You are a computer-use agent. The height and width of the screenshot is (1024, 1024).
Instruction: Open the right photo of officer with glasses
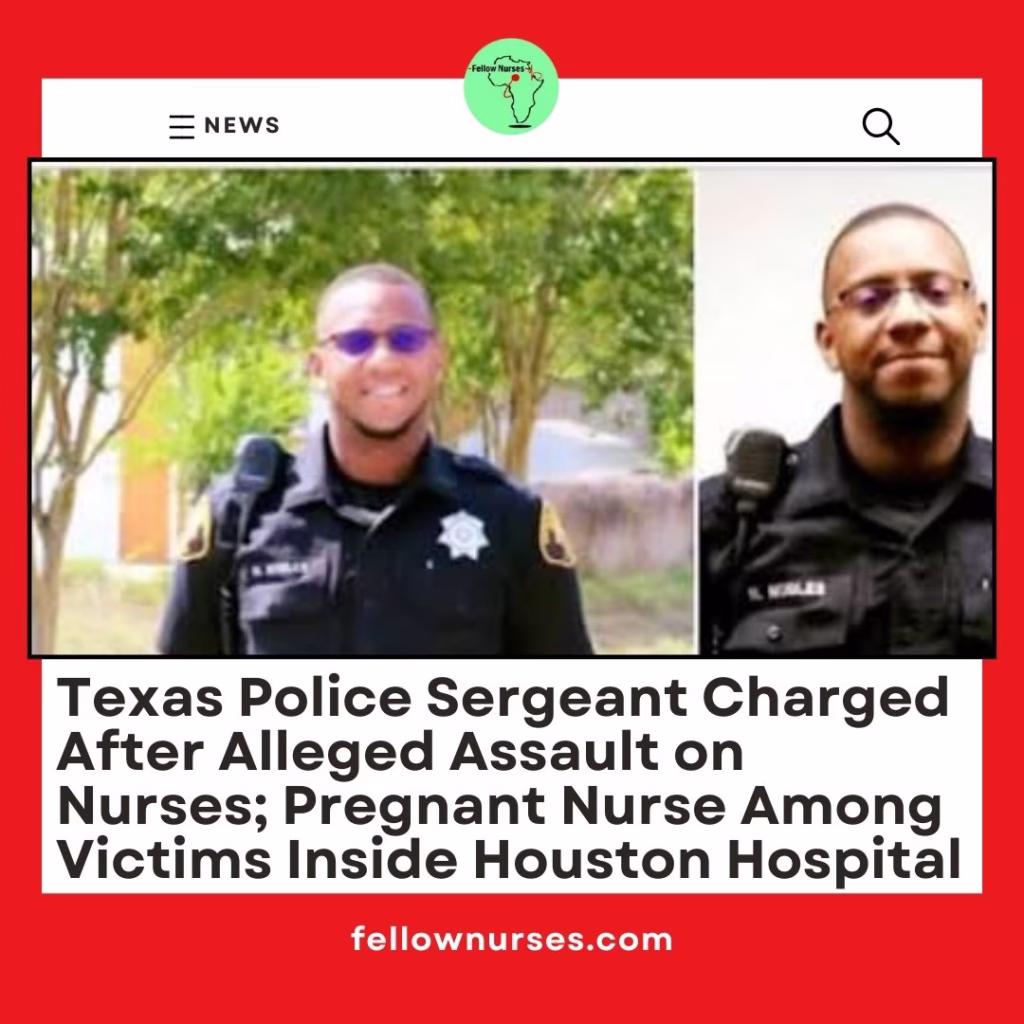846,409
